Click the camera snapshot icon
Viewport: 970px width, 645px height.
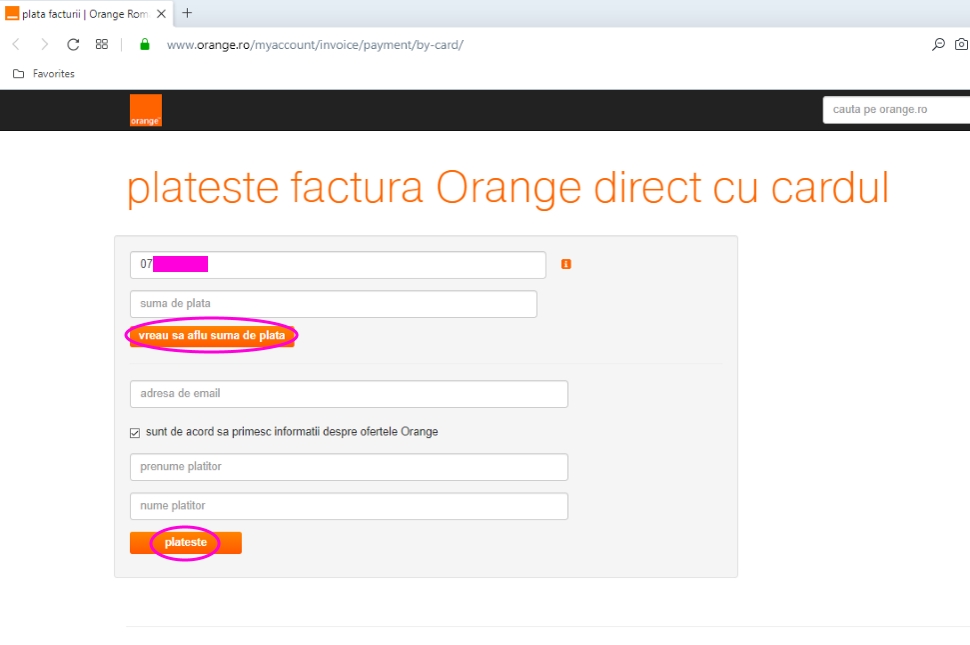pos(961,44)
